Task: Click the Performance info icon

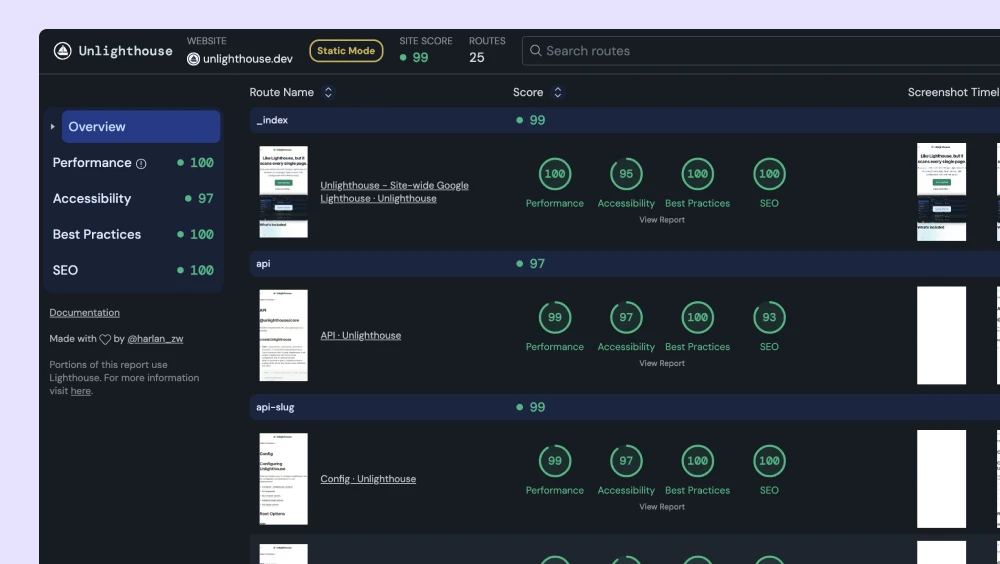Action: pos(142,164)
